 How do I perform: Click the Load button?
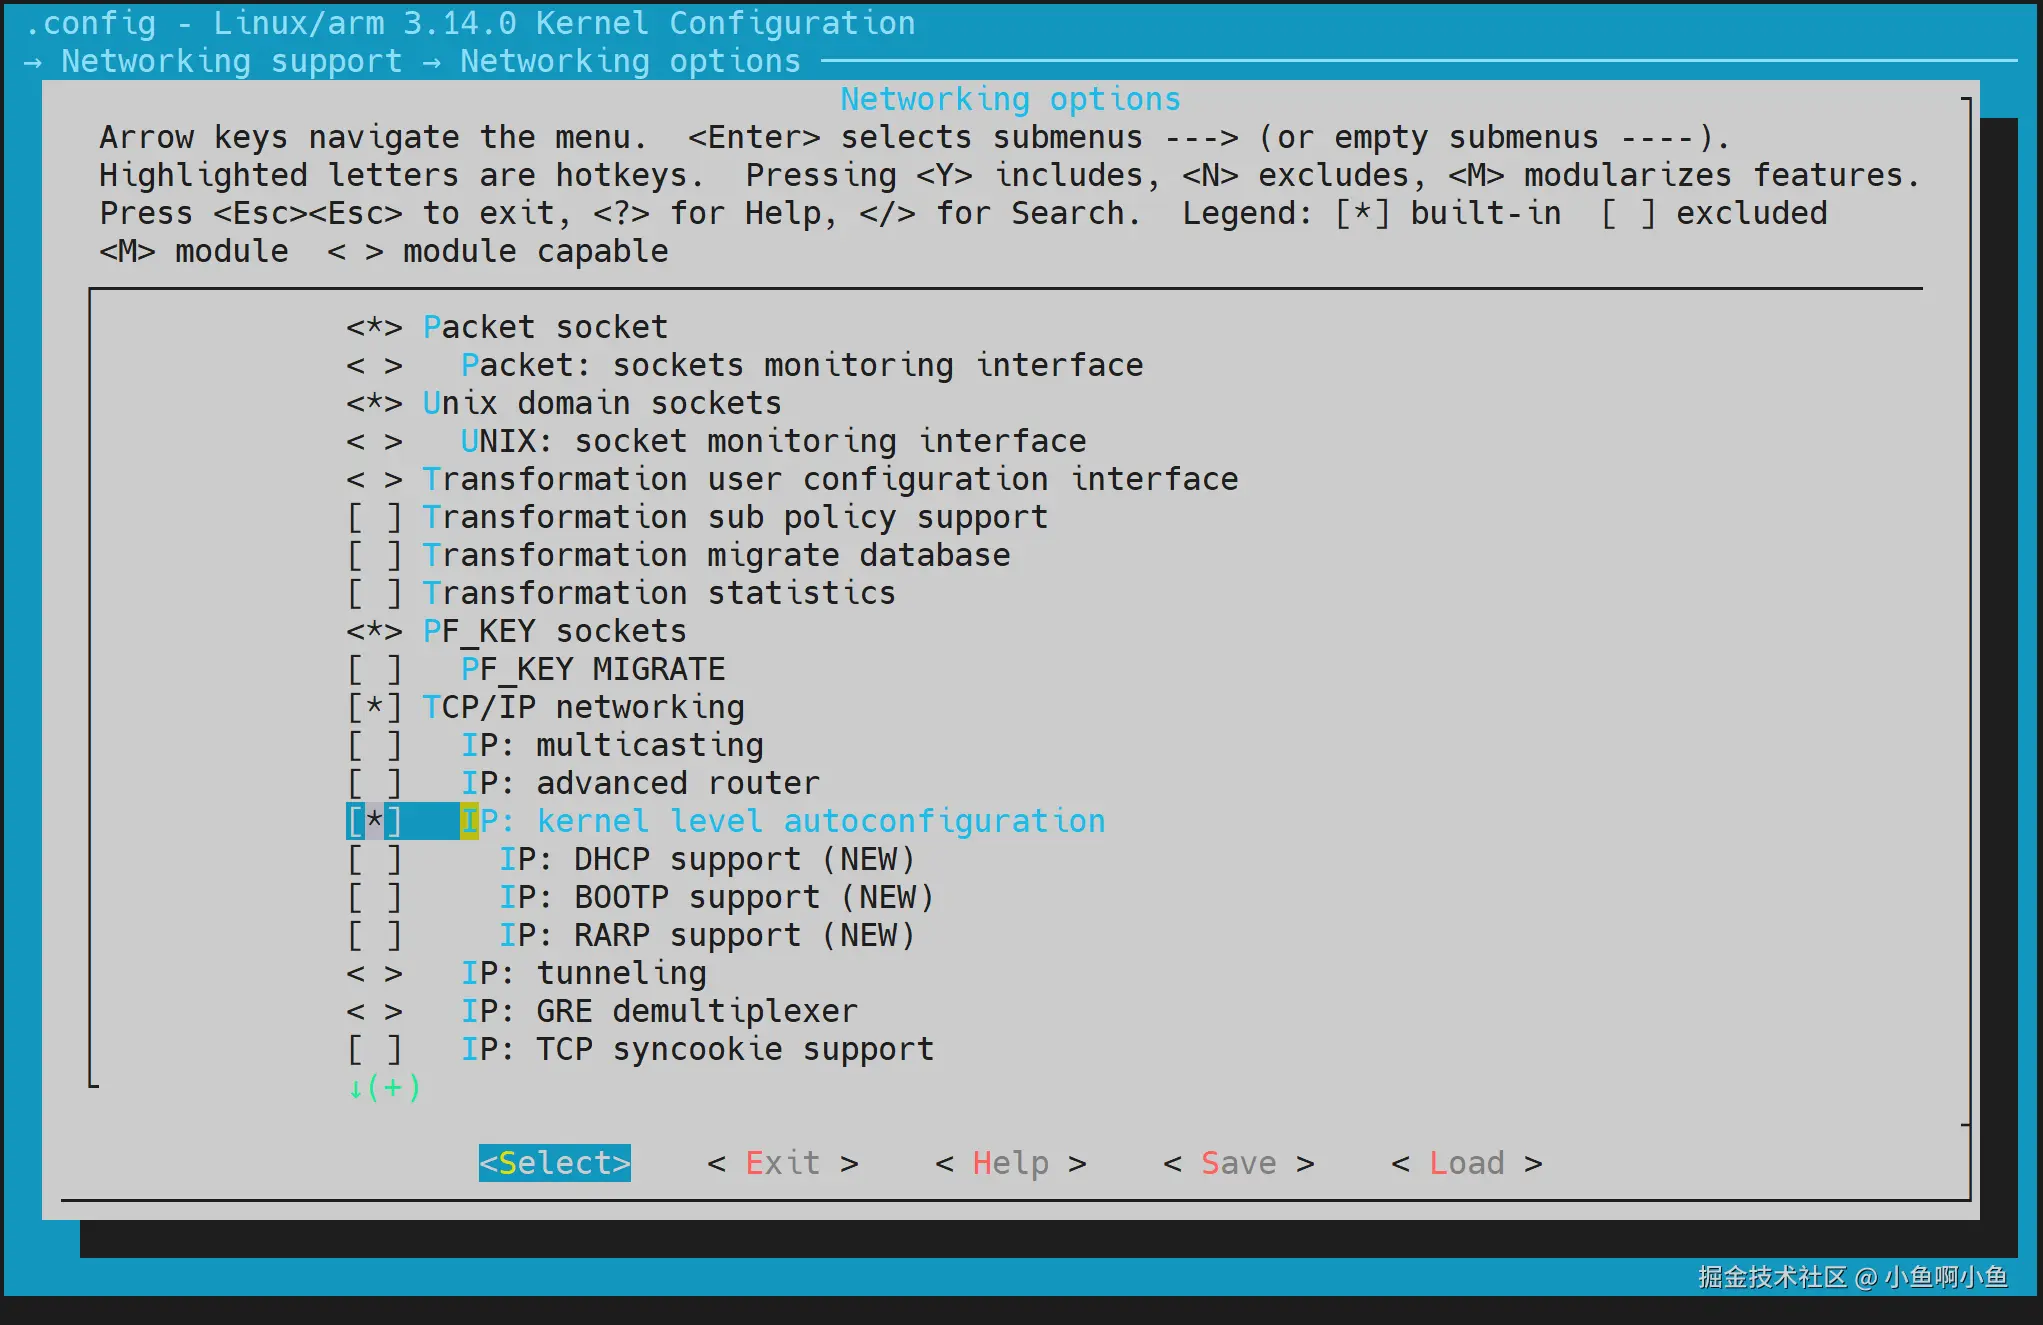[x=1466, y=1163]
